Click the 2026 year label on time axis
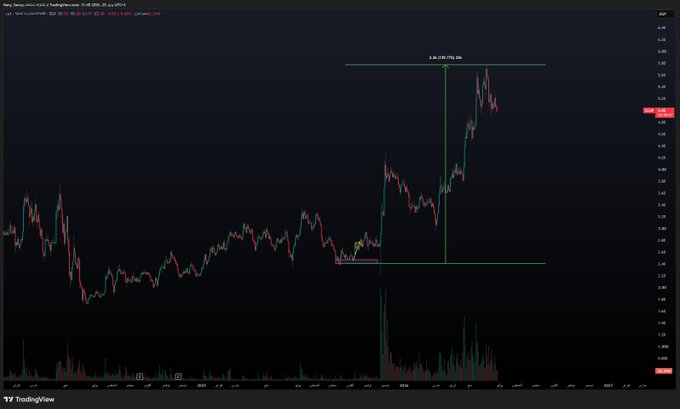The height and width of the screenshot is (409, 680). click(404, 385)
